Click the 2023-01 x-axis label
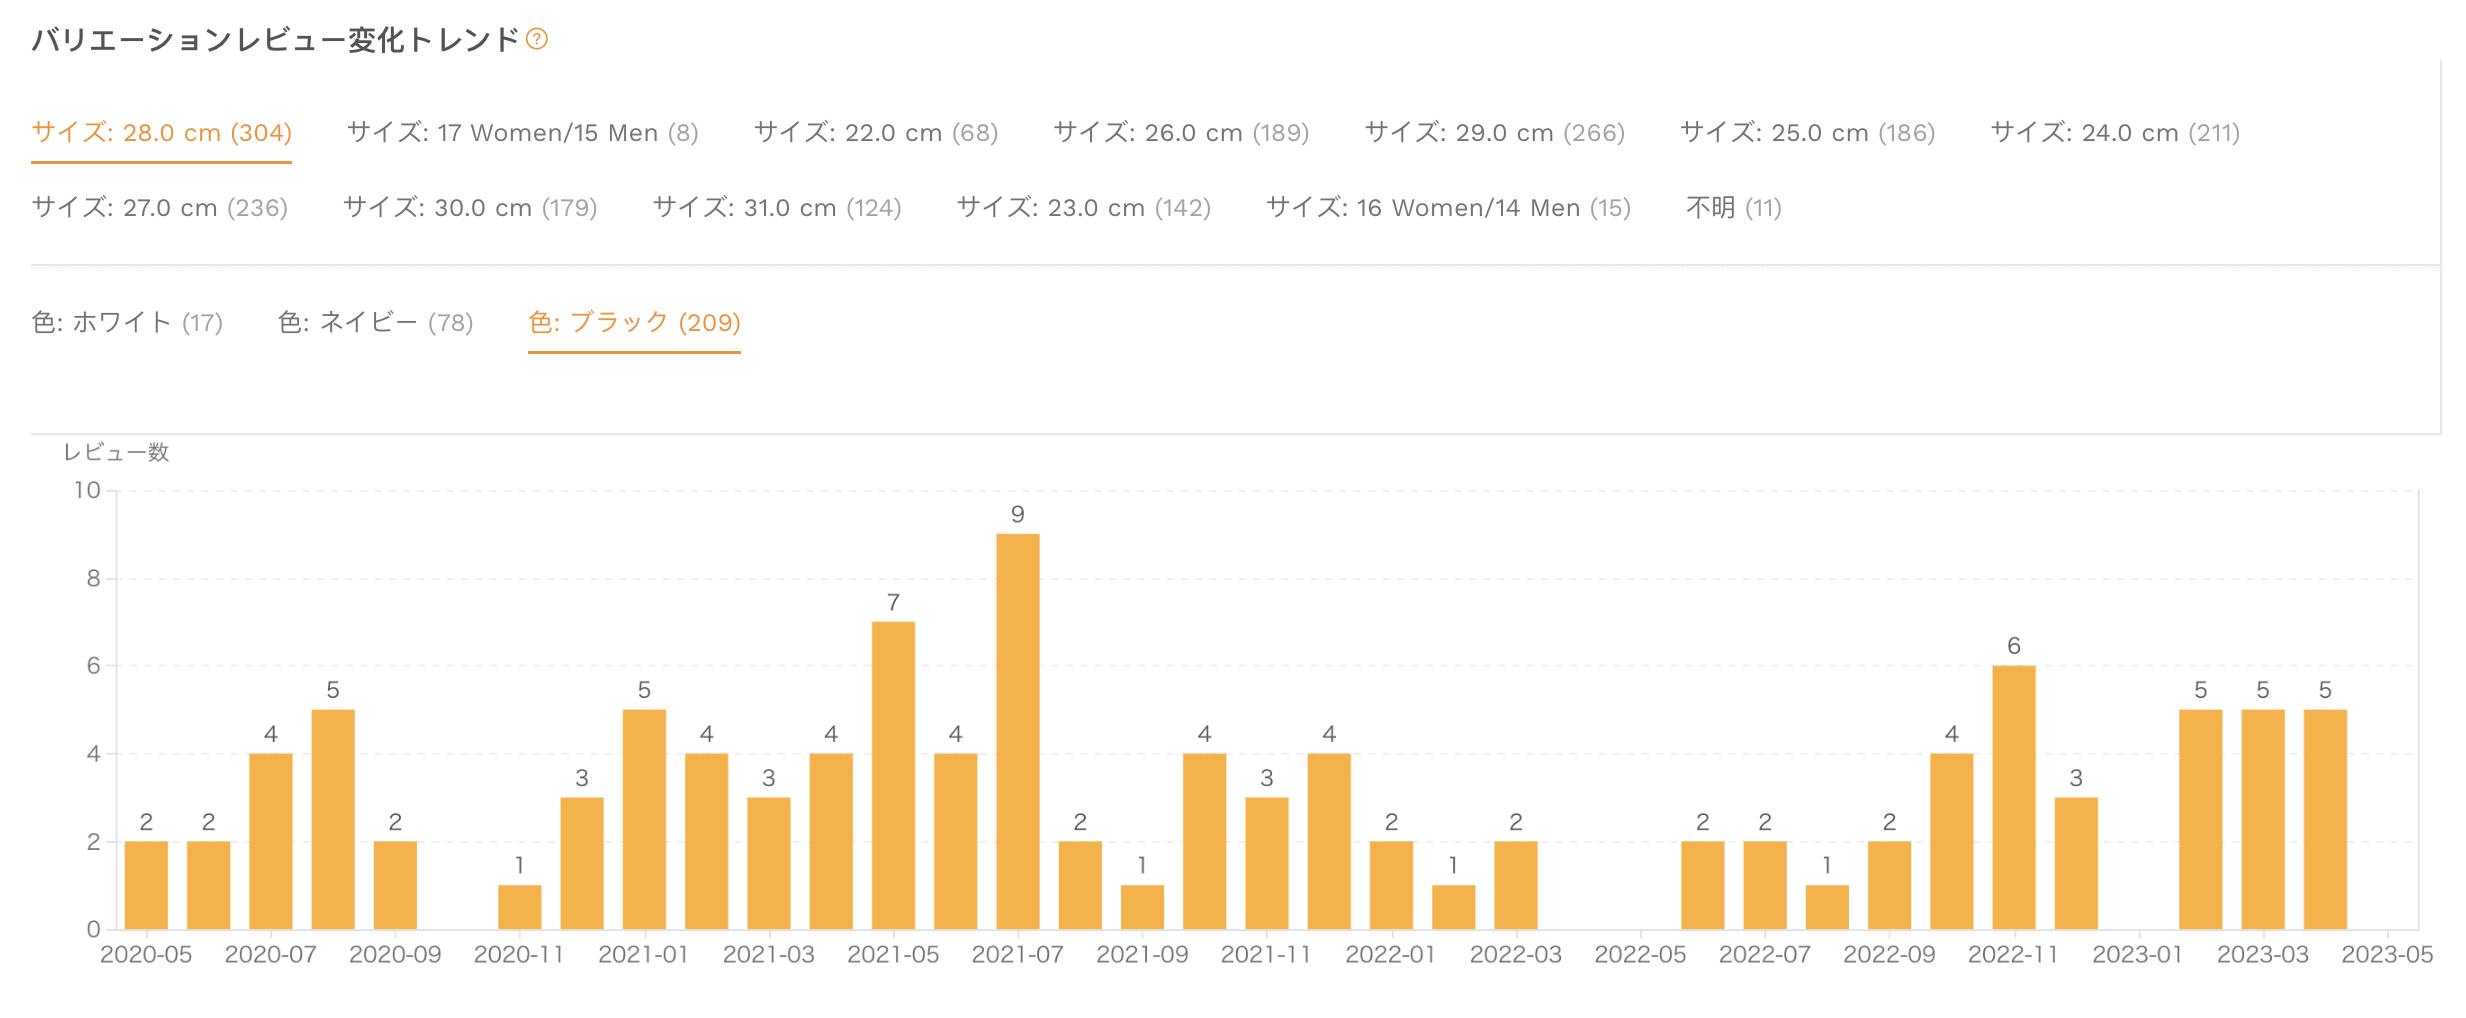 [x=2138, y=955]
